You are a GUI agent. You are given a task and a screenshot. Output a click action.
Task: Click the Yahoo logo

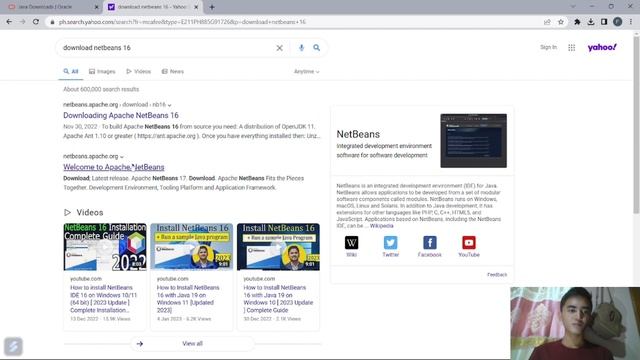point(602,47)
